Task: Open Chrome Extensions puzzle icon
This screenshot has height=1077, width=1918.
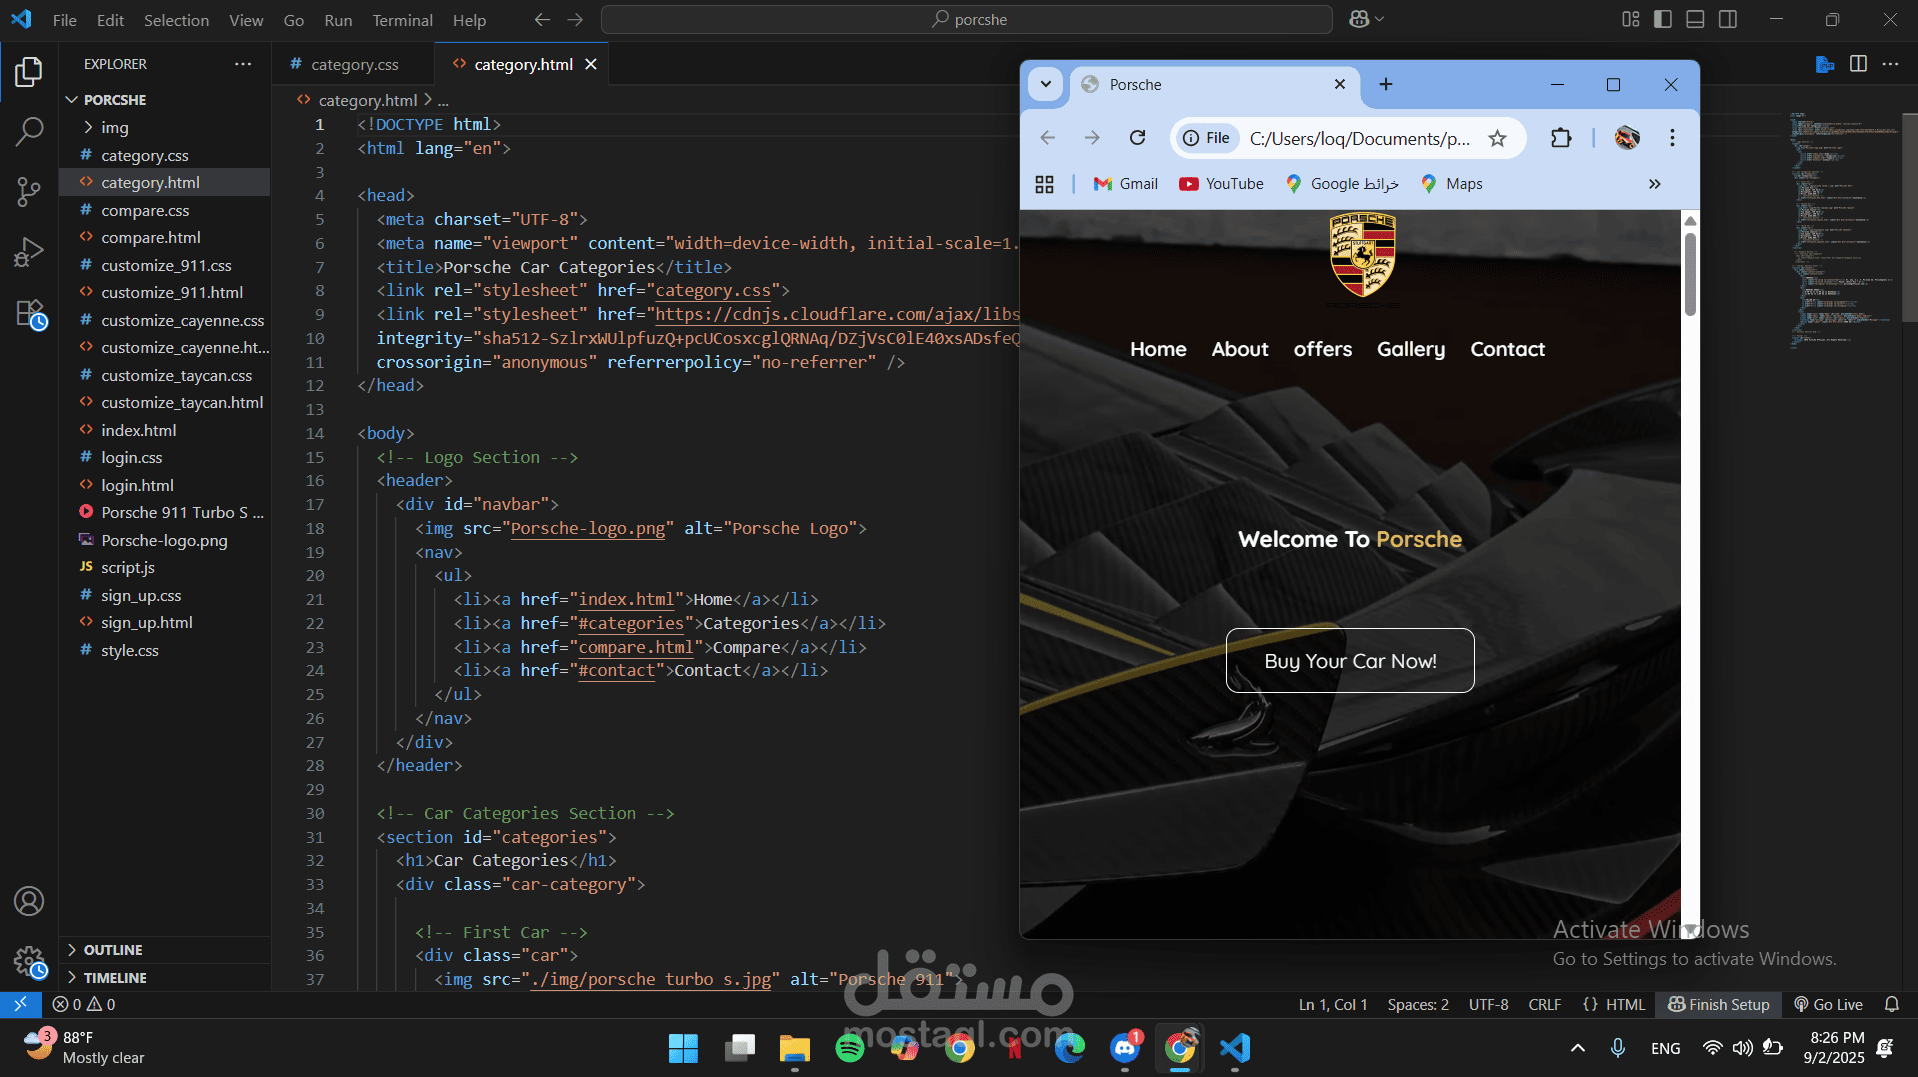Action: (x=1561, y=138)
